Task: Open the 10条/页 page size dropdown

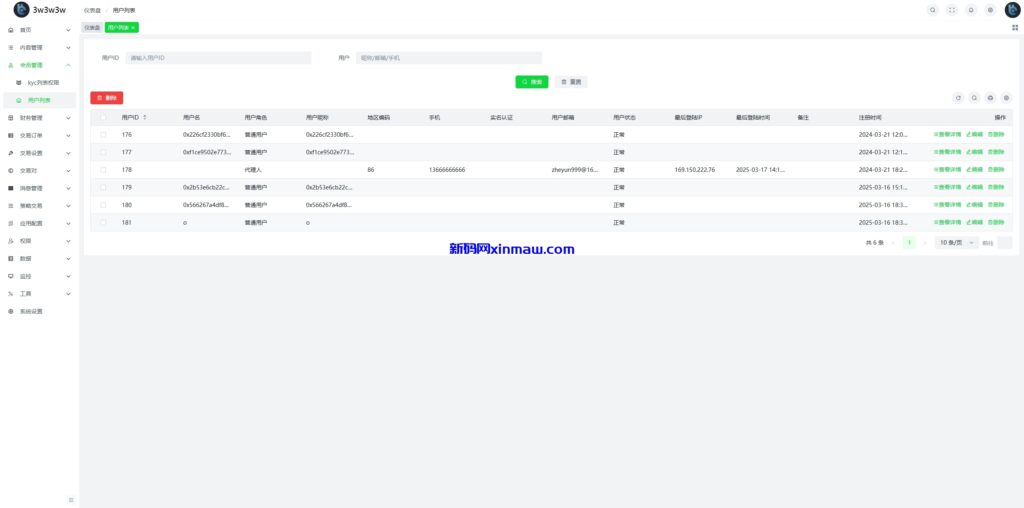Action: pos(956,242)
